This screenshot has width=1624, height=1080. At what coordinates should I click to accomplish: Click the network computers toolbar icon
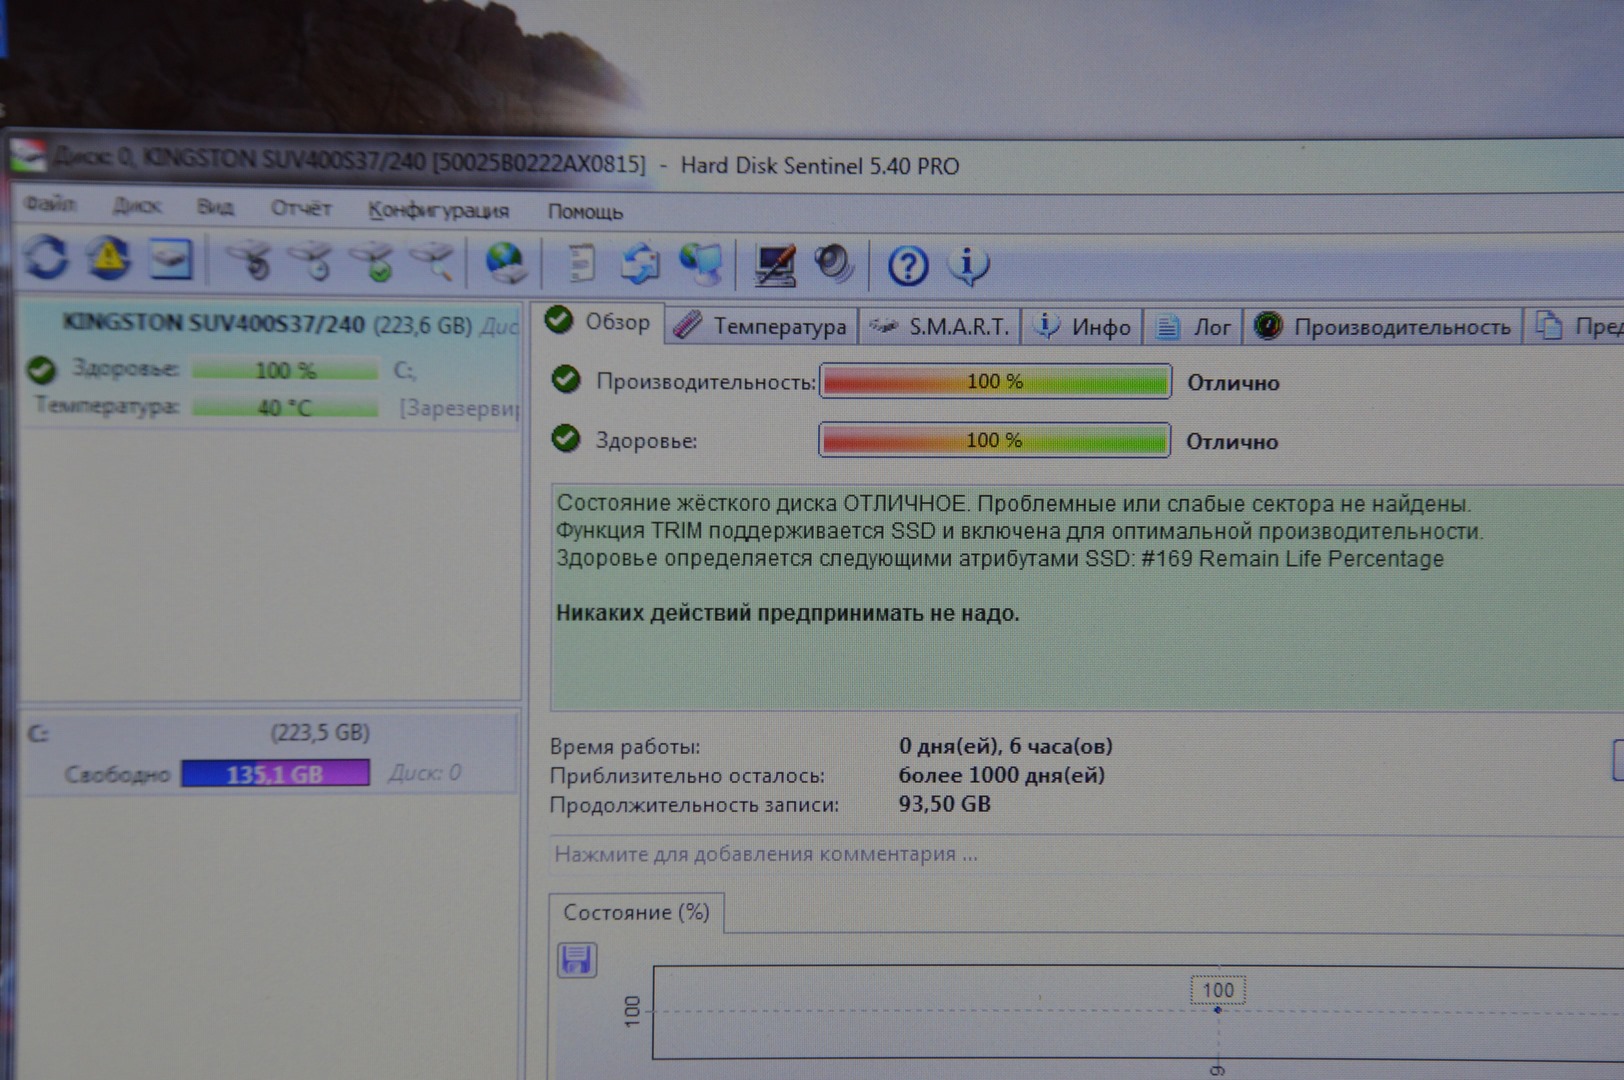click(702, 265)
